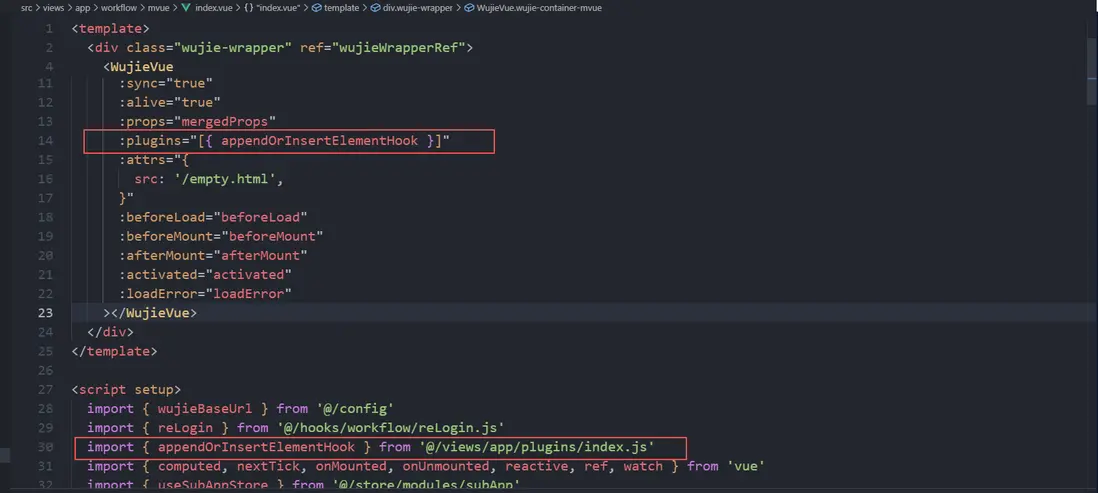
Task: Open the src folder breadcrumb
Action: 27,8
